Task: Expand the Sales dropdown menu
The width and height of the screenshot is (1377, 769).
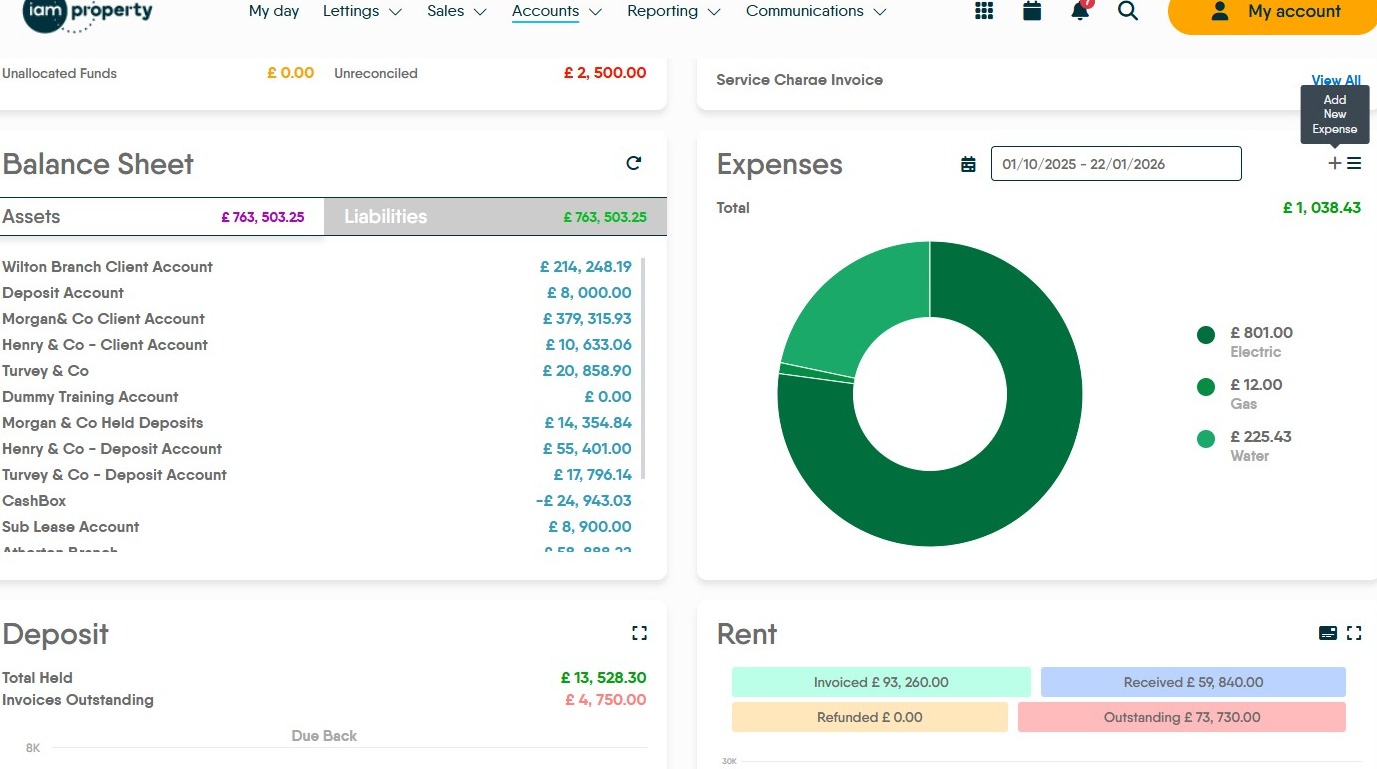Action: click(457, 12)
